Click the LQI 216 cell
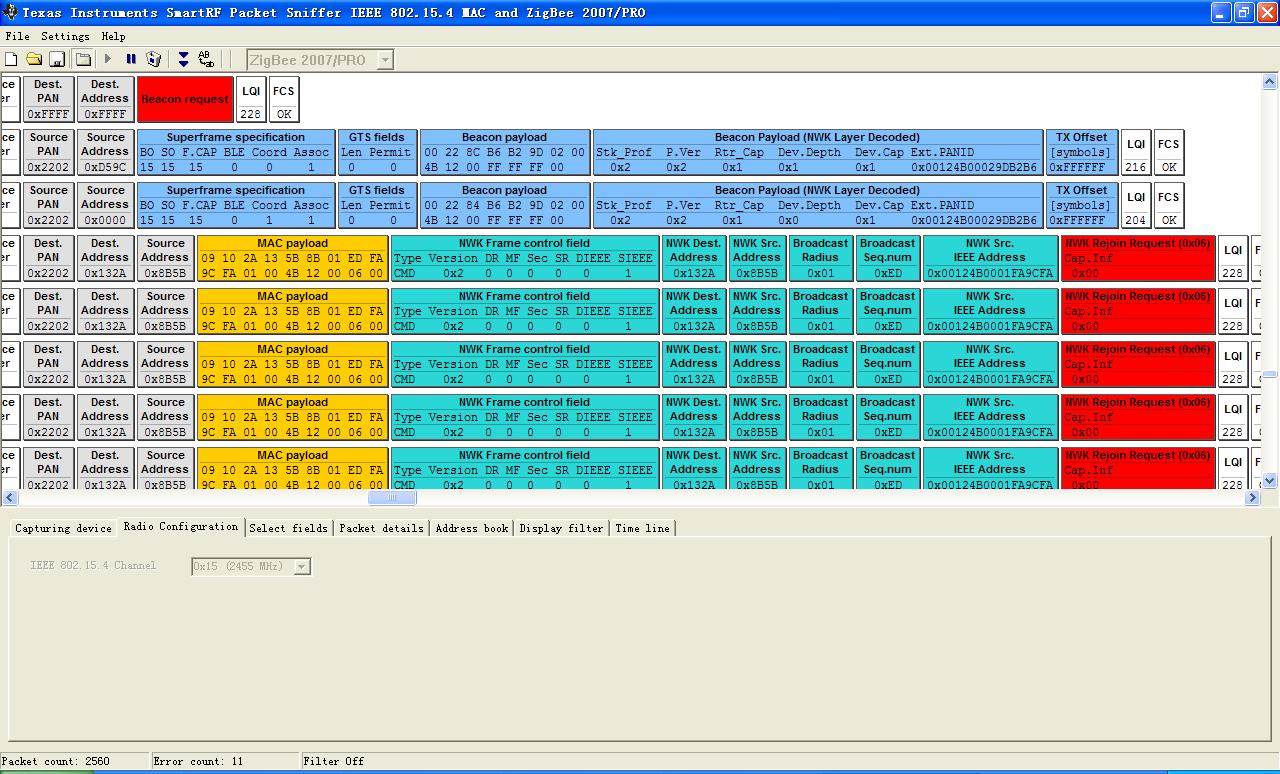 pos(1136,152)
